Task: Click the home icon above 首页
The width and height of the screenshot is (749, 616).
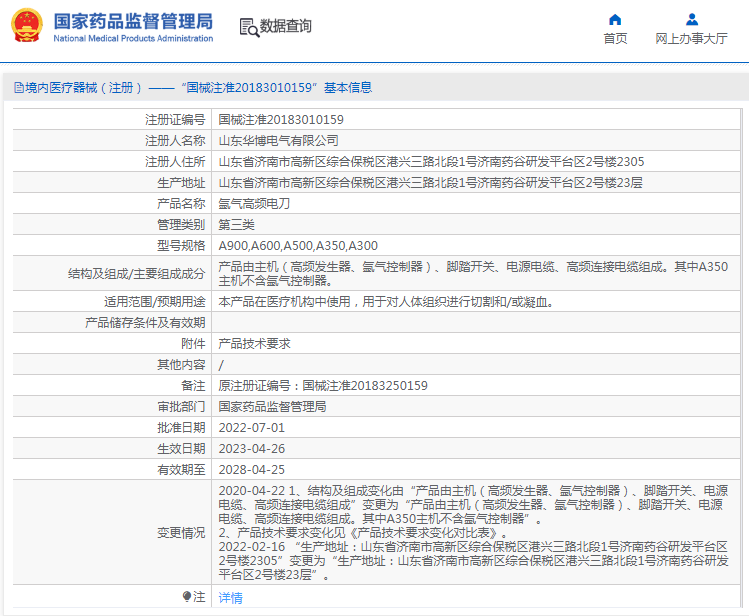Action: (x=615, y=20)
